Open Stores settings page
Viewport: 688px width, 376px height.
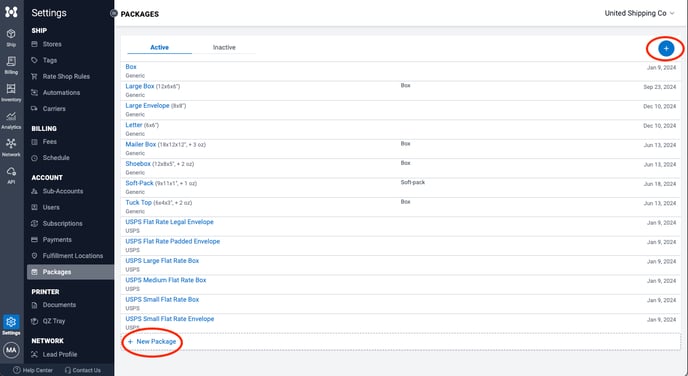point(52,44)
